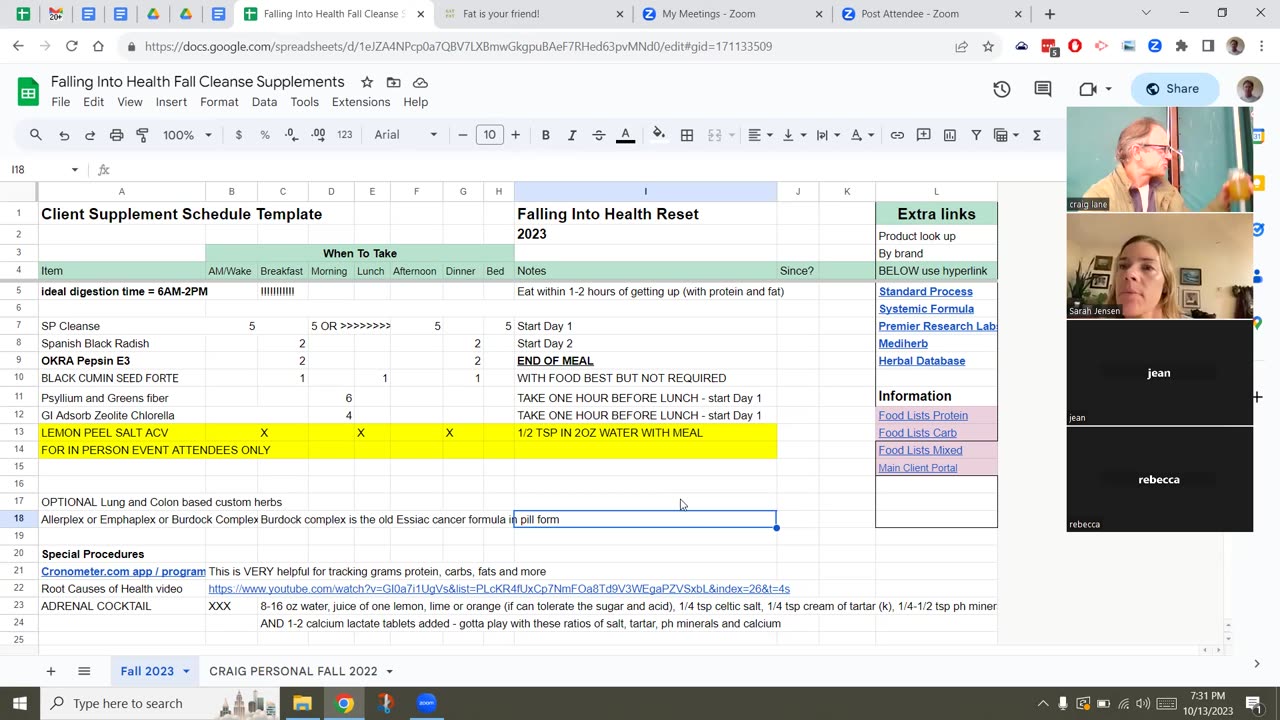This screenshot has width=1280, height=720.
Task: Open the Main Client Portal link
Action: (x=918, y=468)
